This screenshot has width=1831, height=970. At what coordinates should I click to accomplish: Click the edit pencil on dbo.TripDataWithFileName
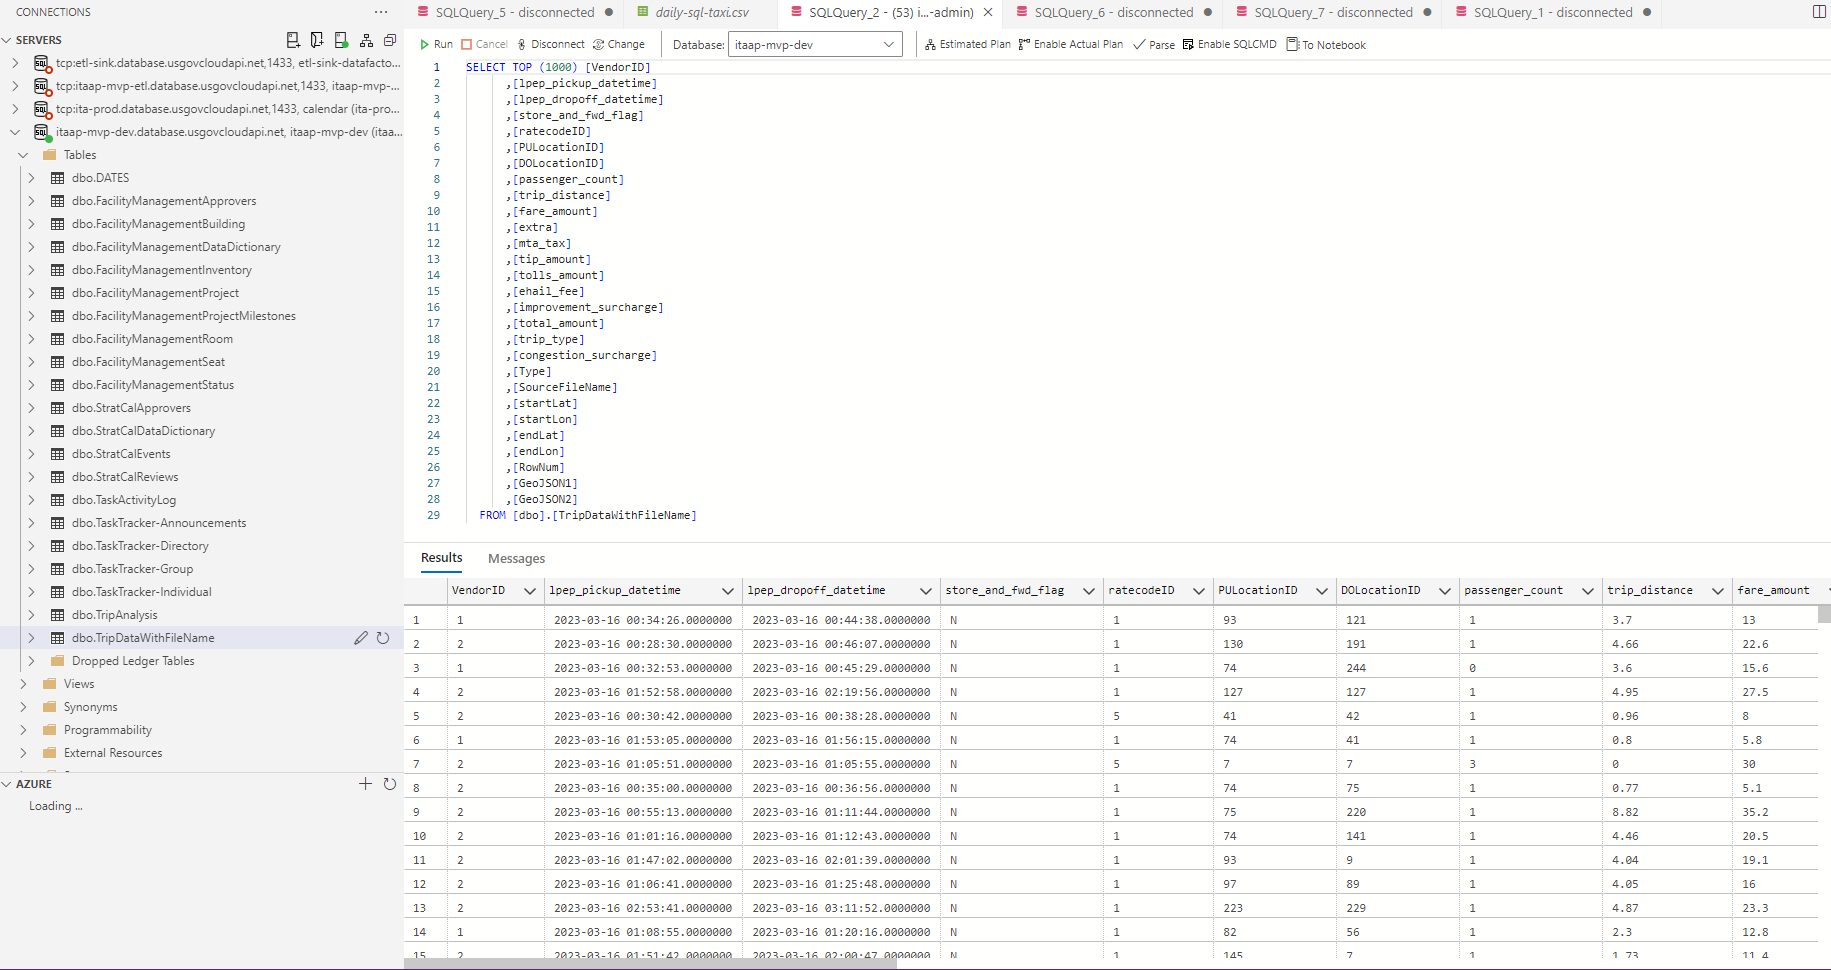tap(361, 638)
